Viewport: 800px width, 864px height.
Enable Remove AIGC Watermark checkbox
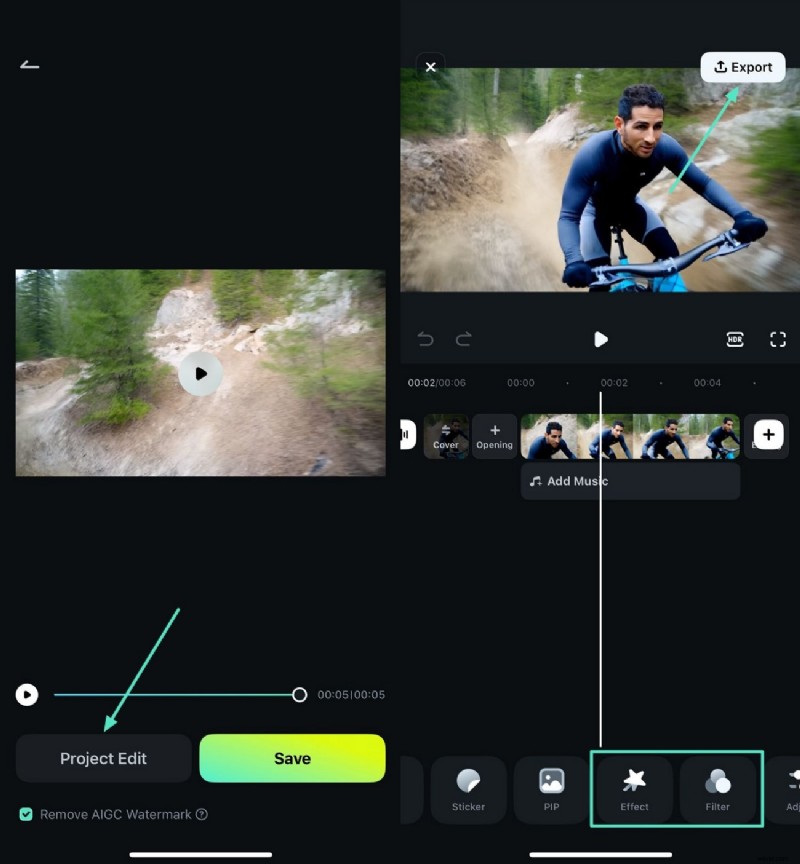[x=27, y=814]
